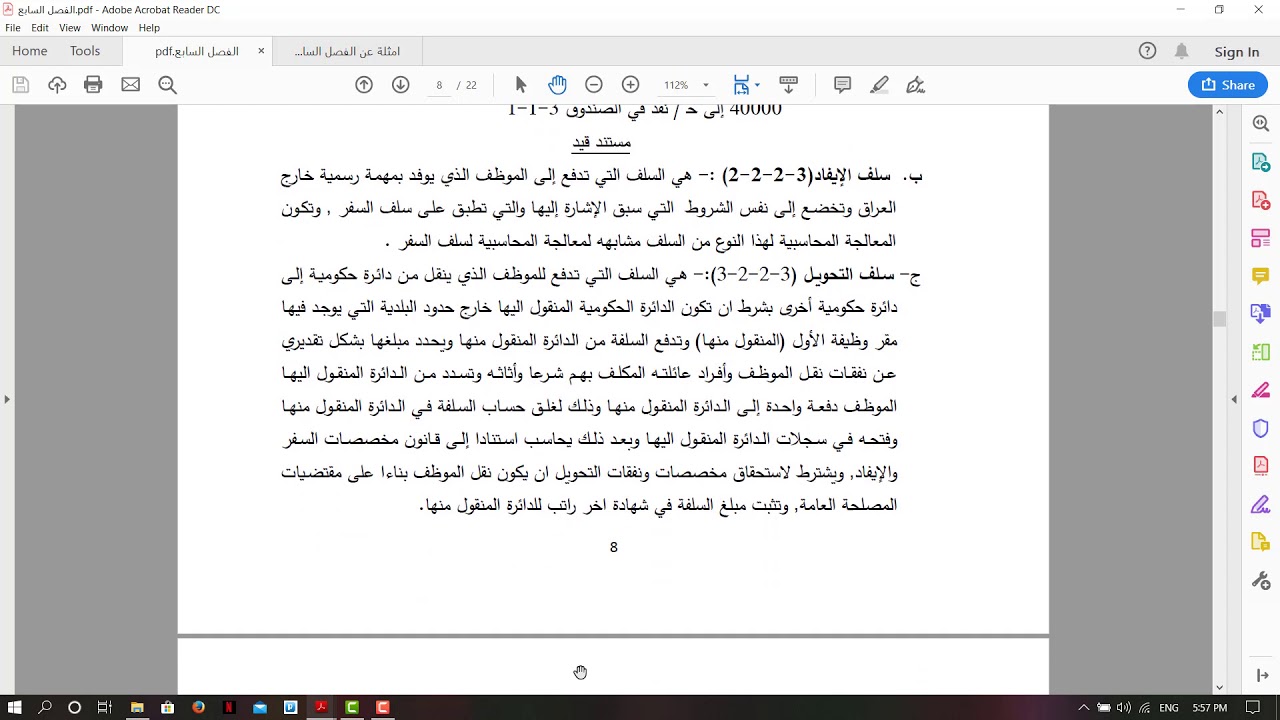Open Edit PDF tool in right pane
The image size is (1280, 720).
click(x=1260, y=238)
